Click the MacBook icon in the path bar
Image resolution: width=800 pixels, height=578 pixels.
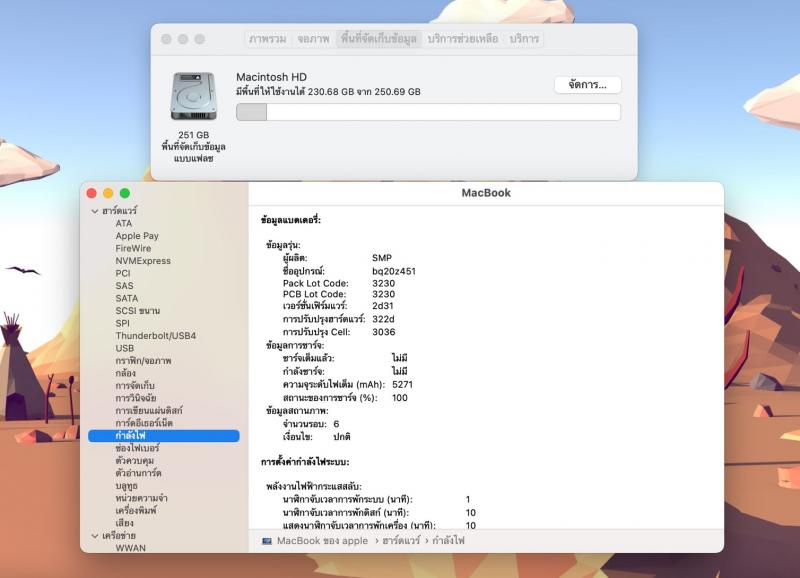pyautogui.click(x=266, y=541)
